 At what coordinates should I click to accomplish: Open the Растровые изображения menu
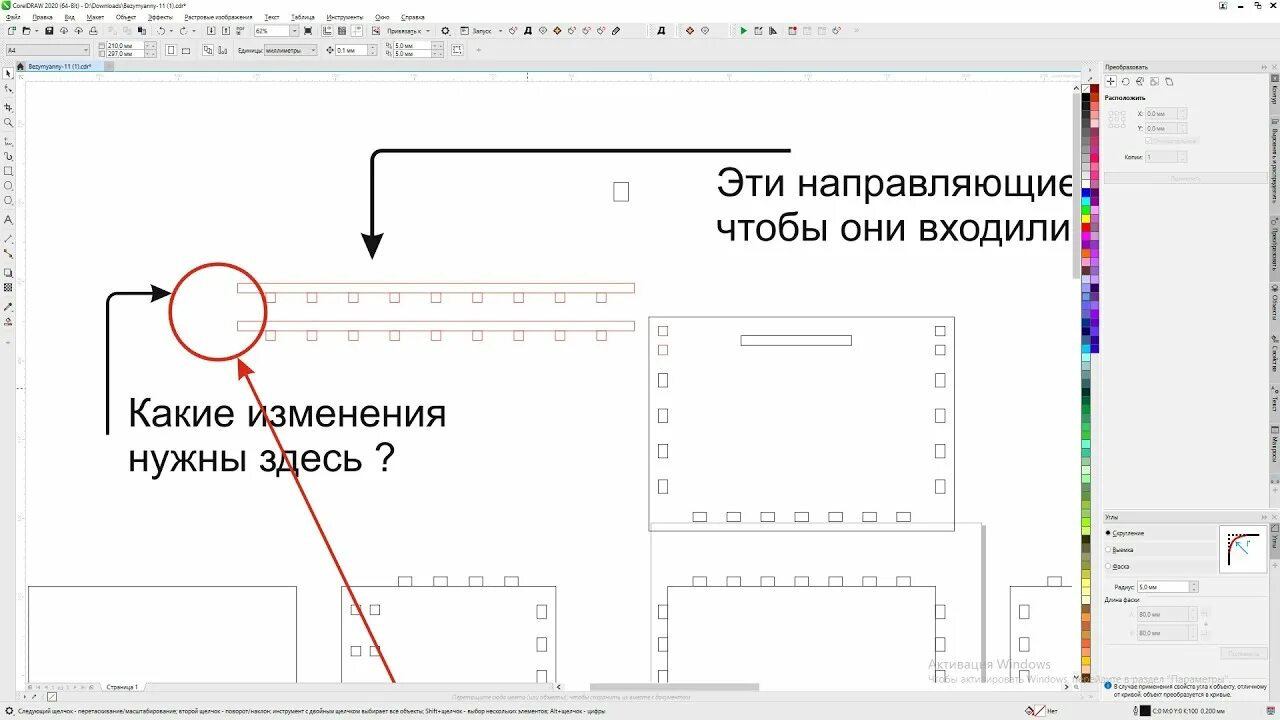[218, 17]
